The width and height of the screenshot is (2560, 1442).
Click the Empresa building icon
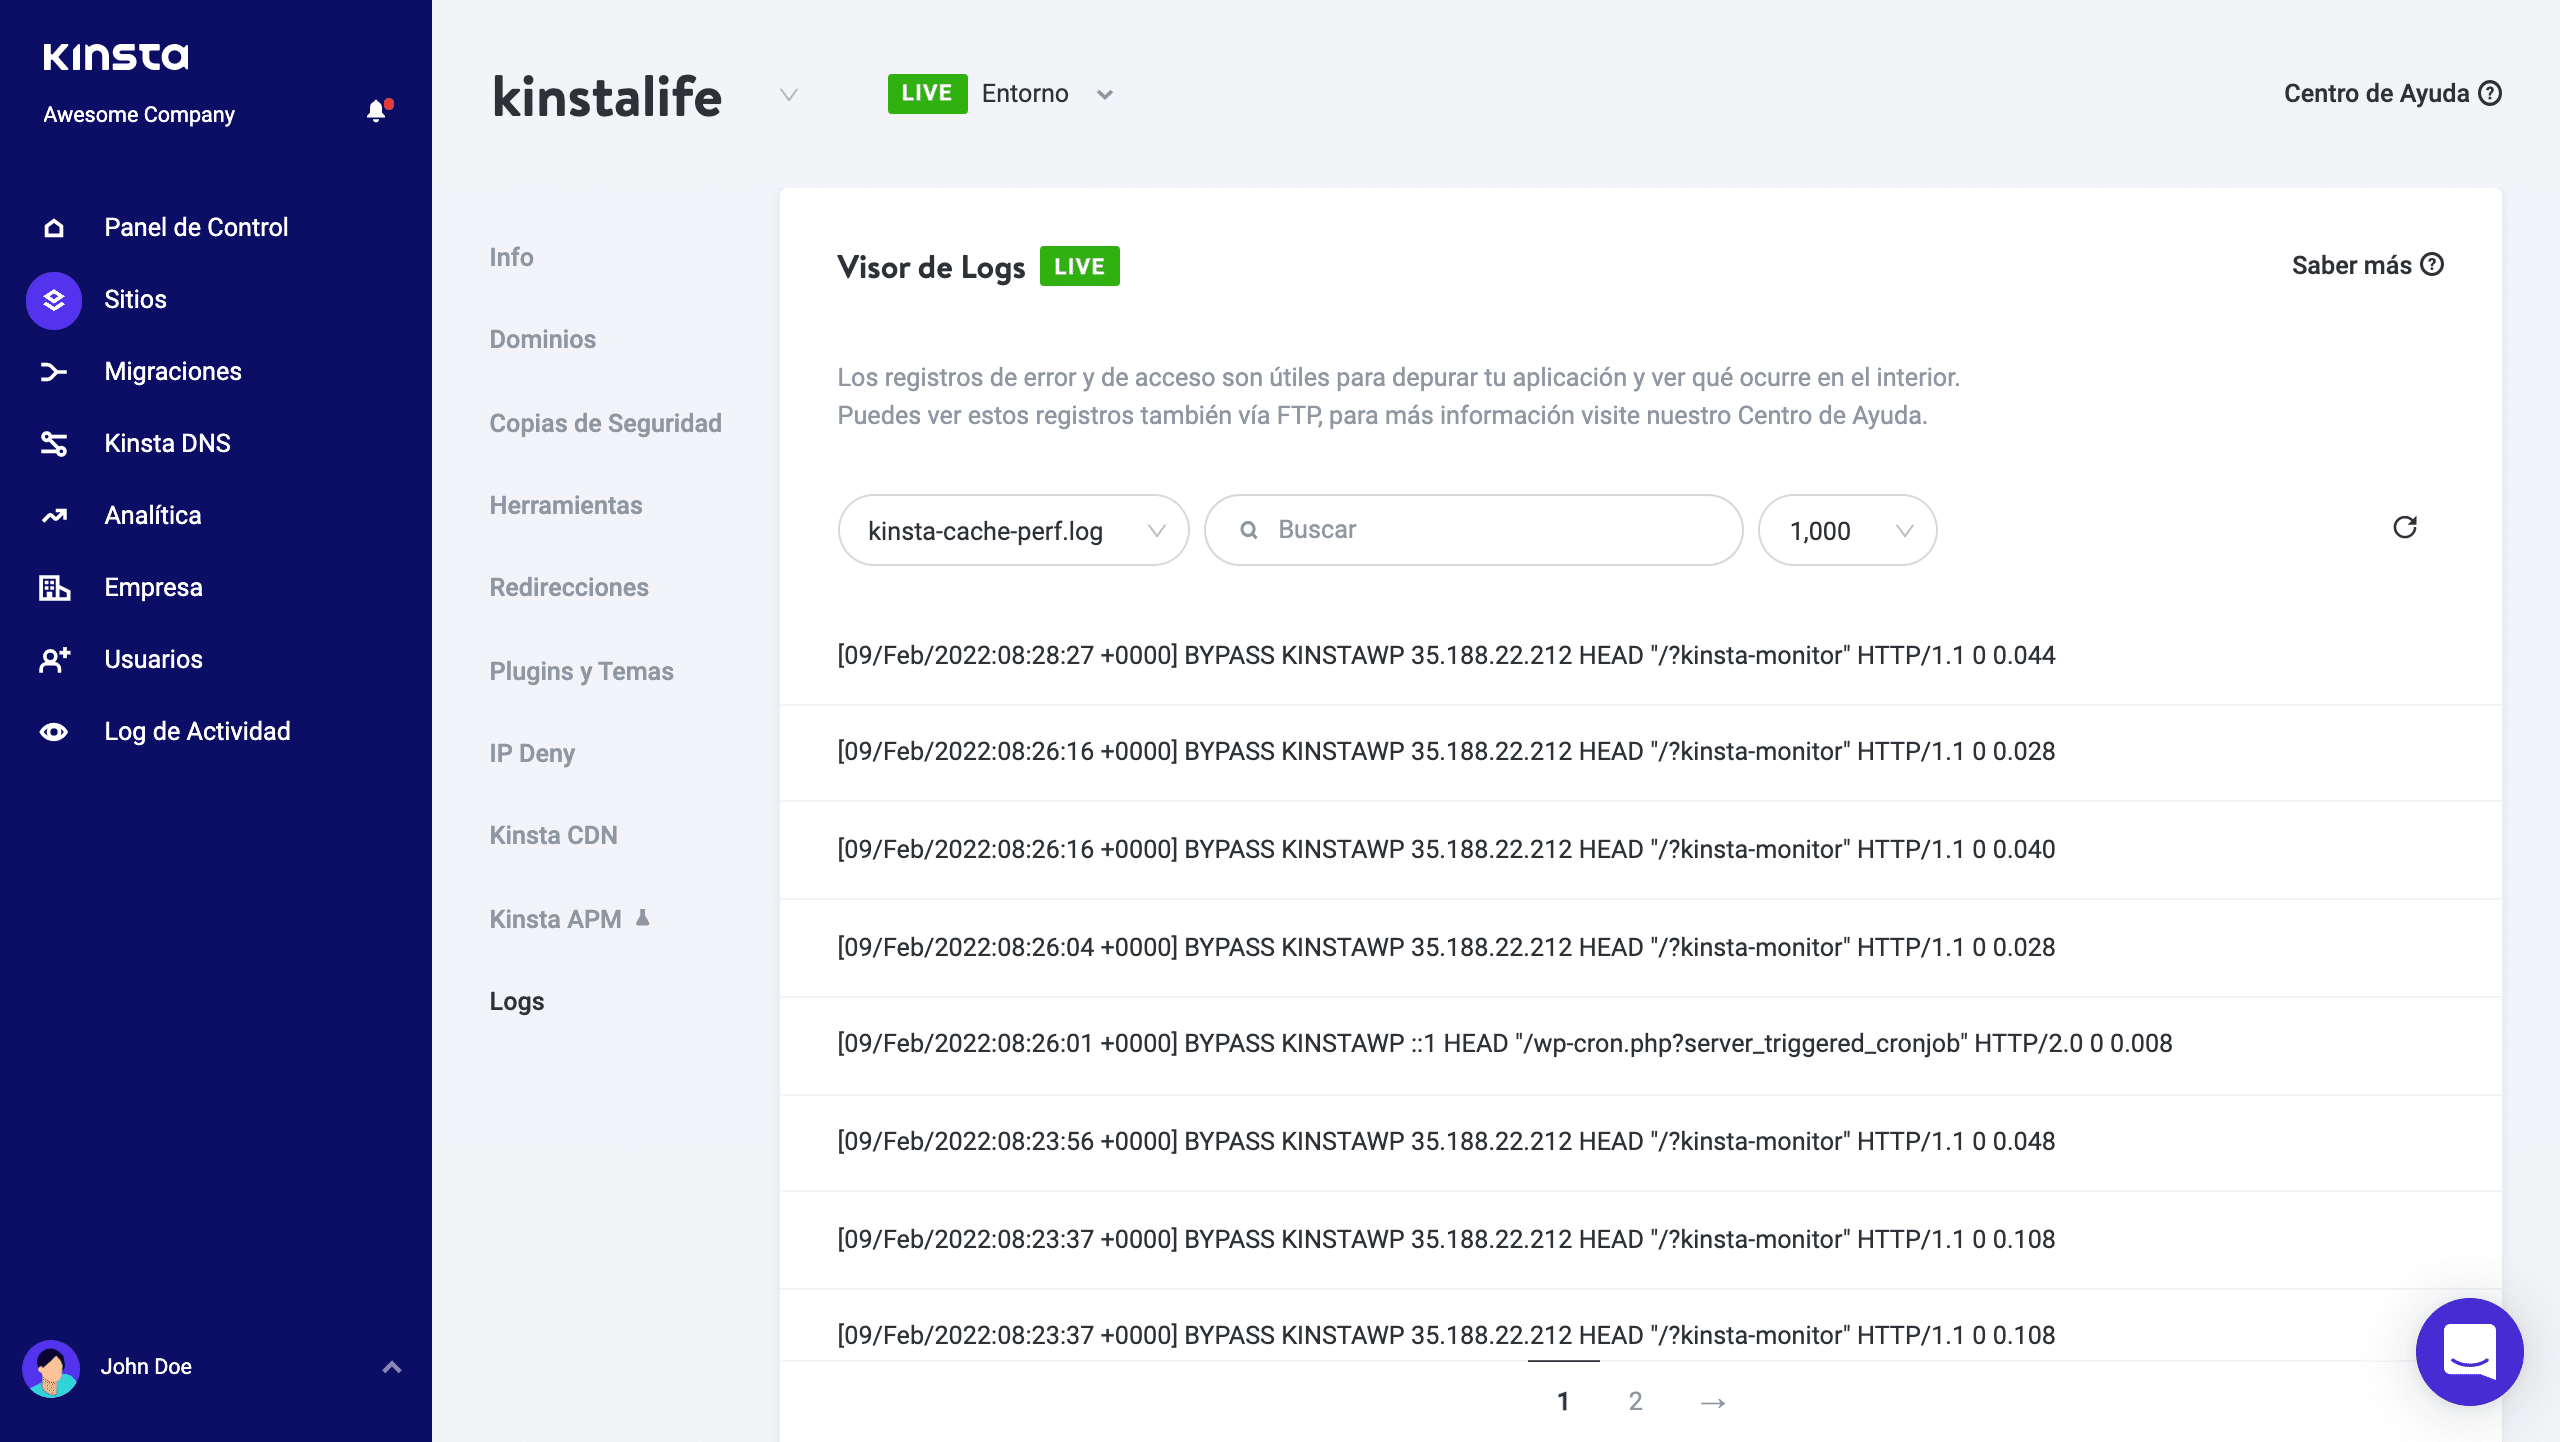pos(54,588)
